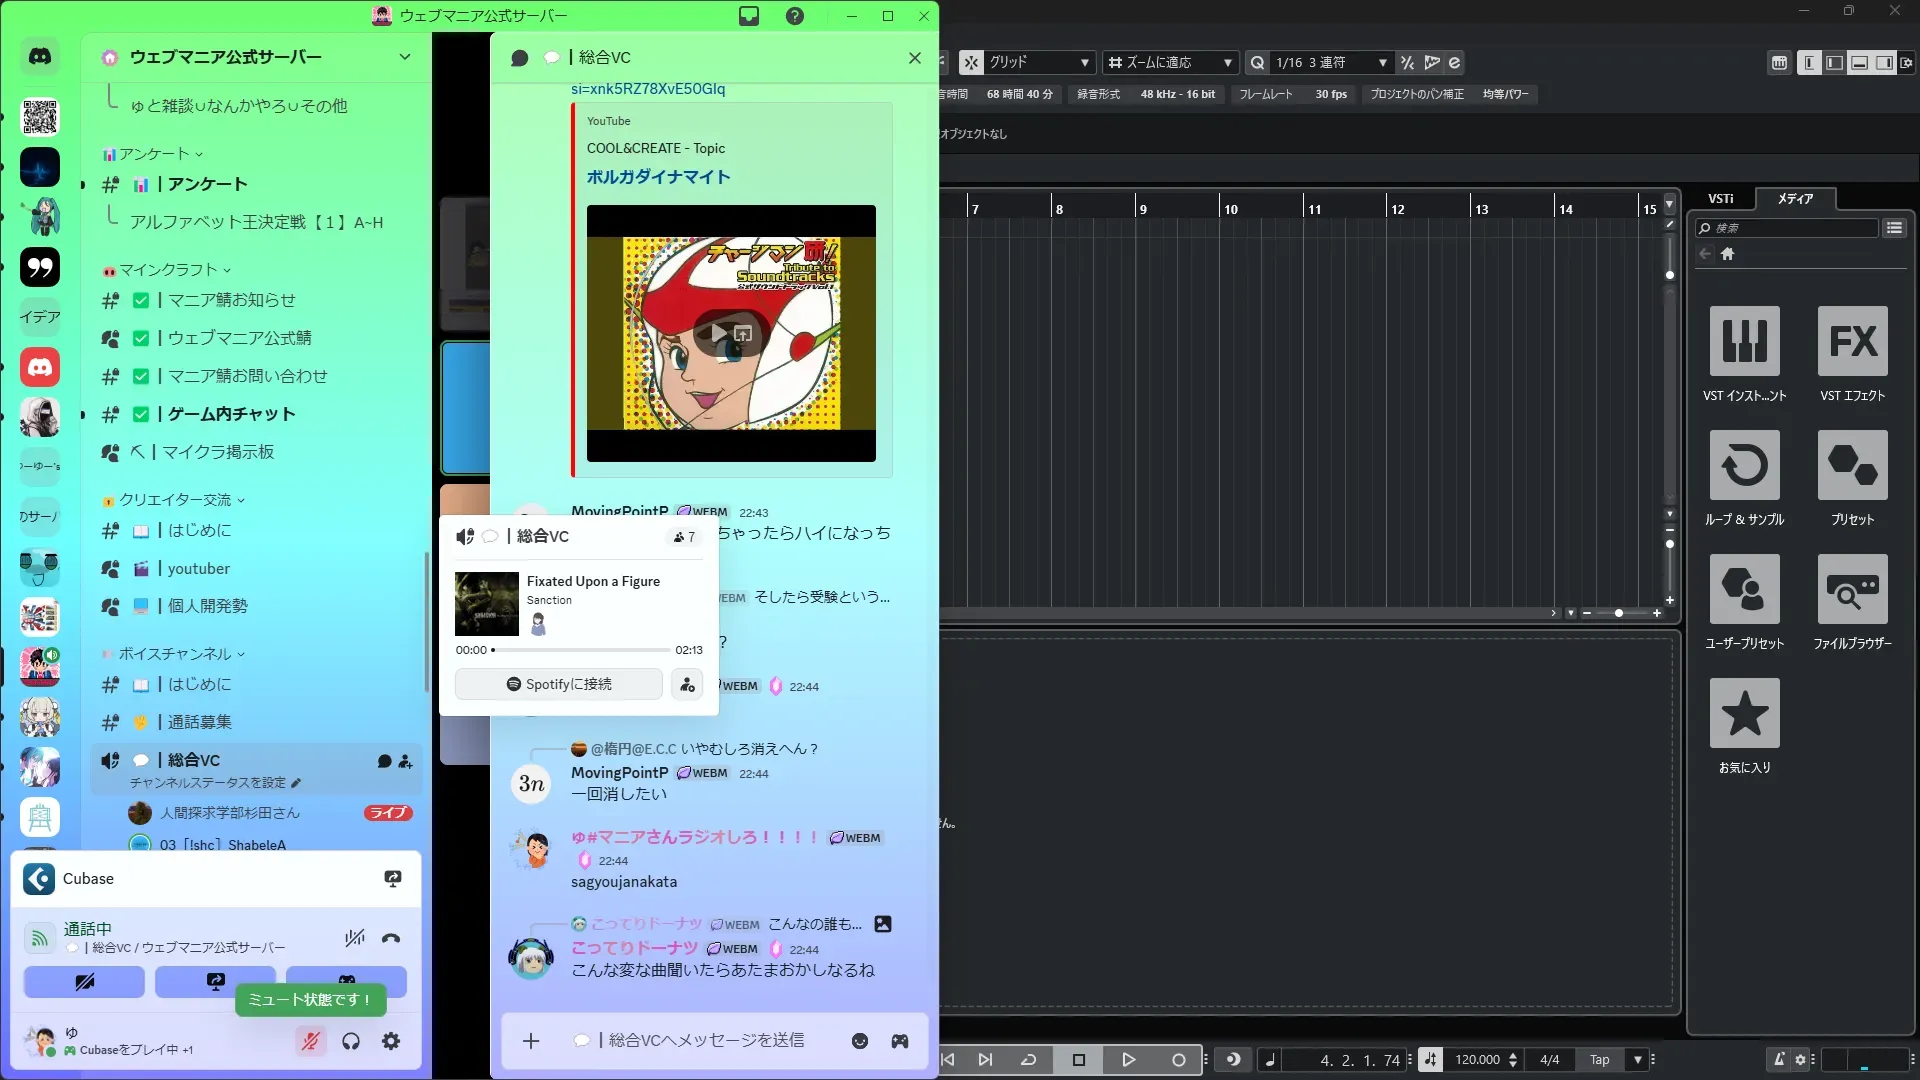Open Loops & Samples tile

[1744, 465]
